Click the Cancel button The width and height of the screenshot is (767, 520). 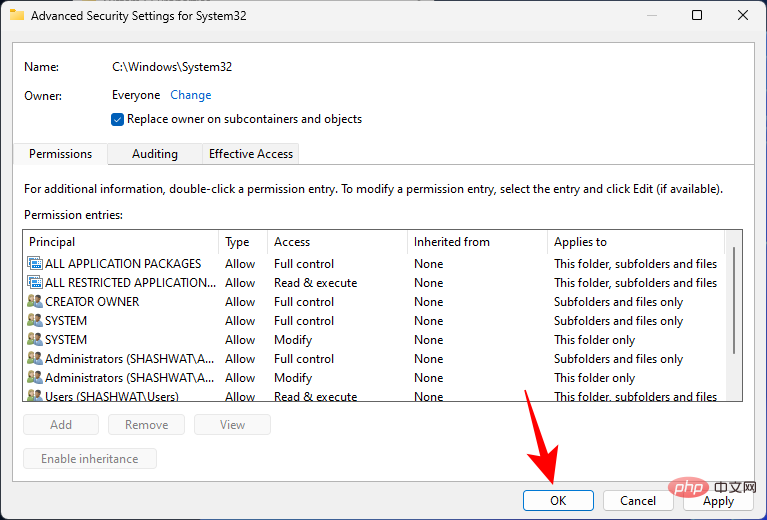pos(638,501)
